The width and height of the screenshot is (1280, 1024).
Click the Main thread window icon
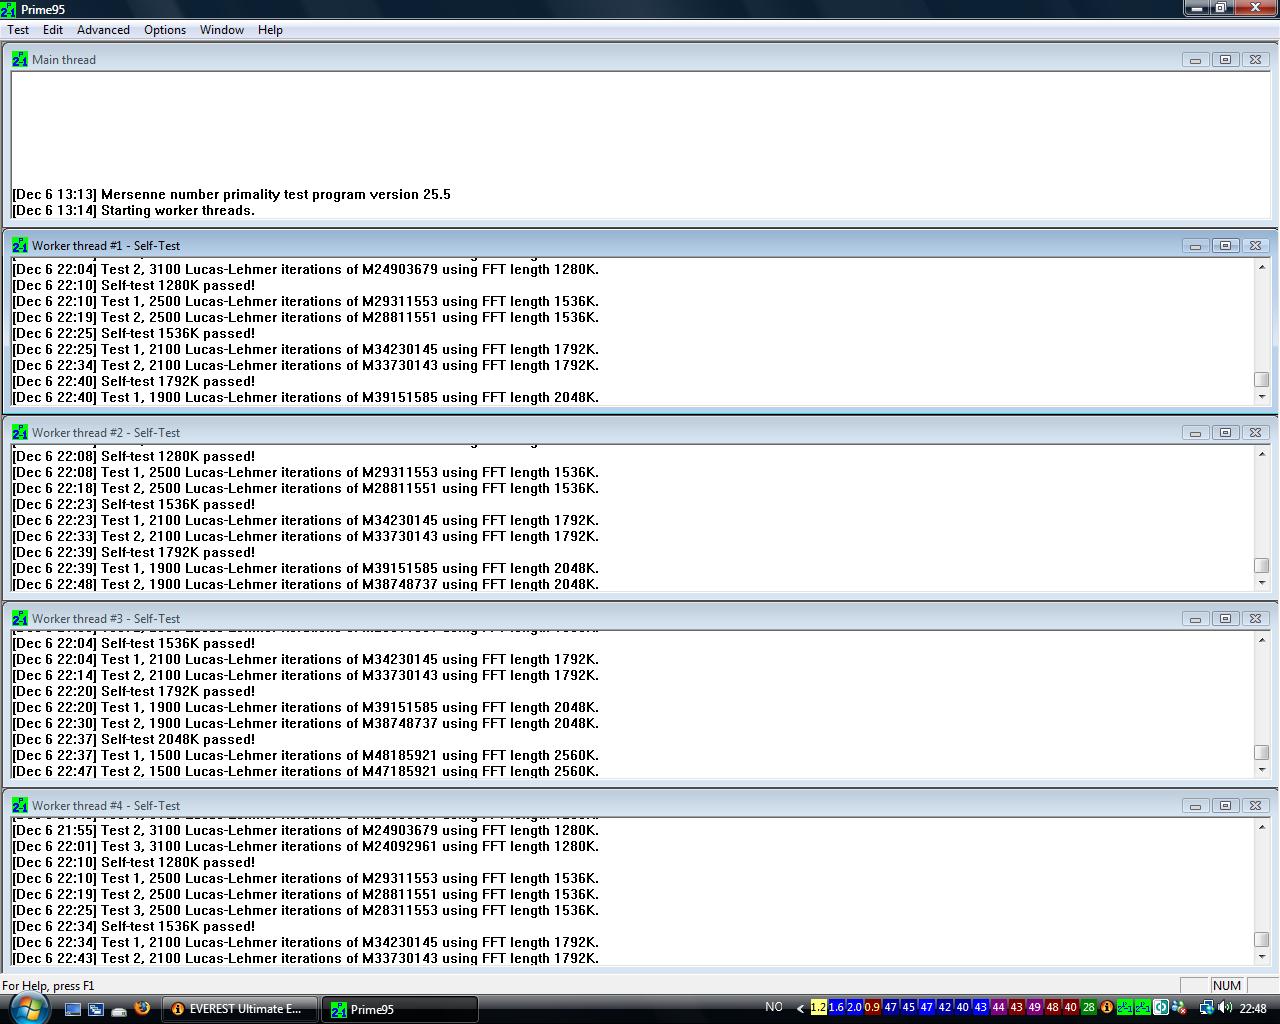point(20,59)
